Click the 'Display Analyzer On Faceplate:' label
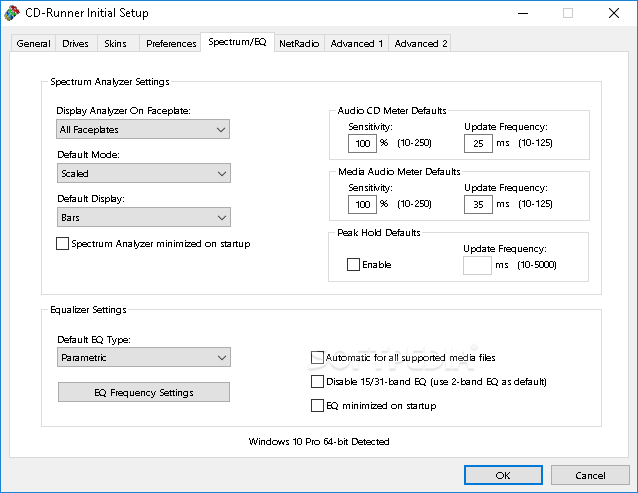 coord(123,111)
